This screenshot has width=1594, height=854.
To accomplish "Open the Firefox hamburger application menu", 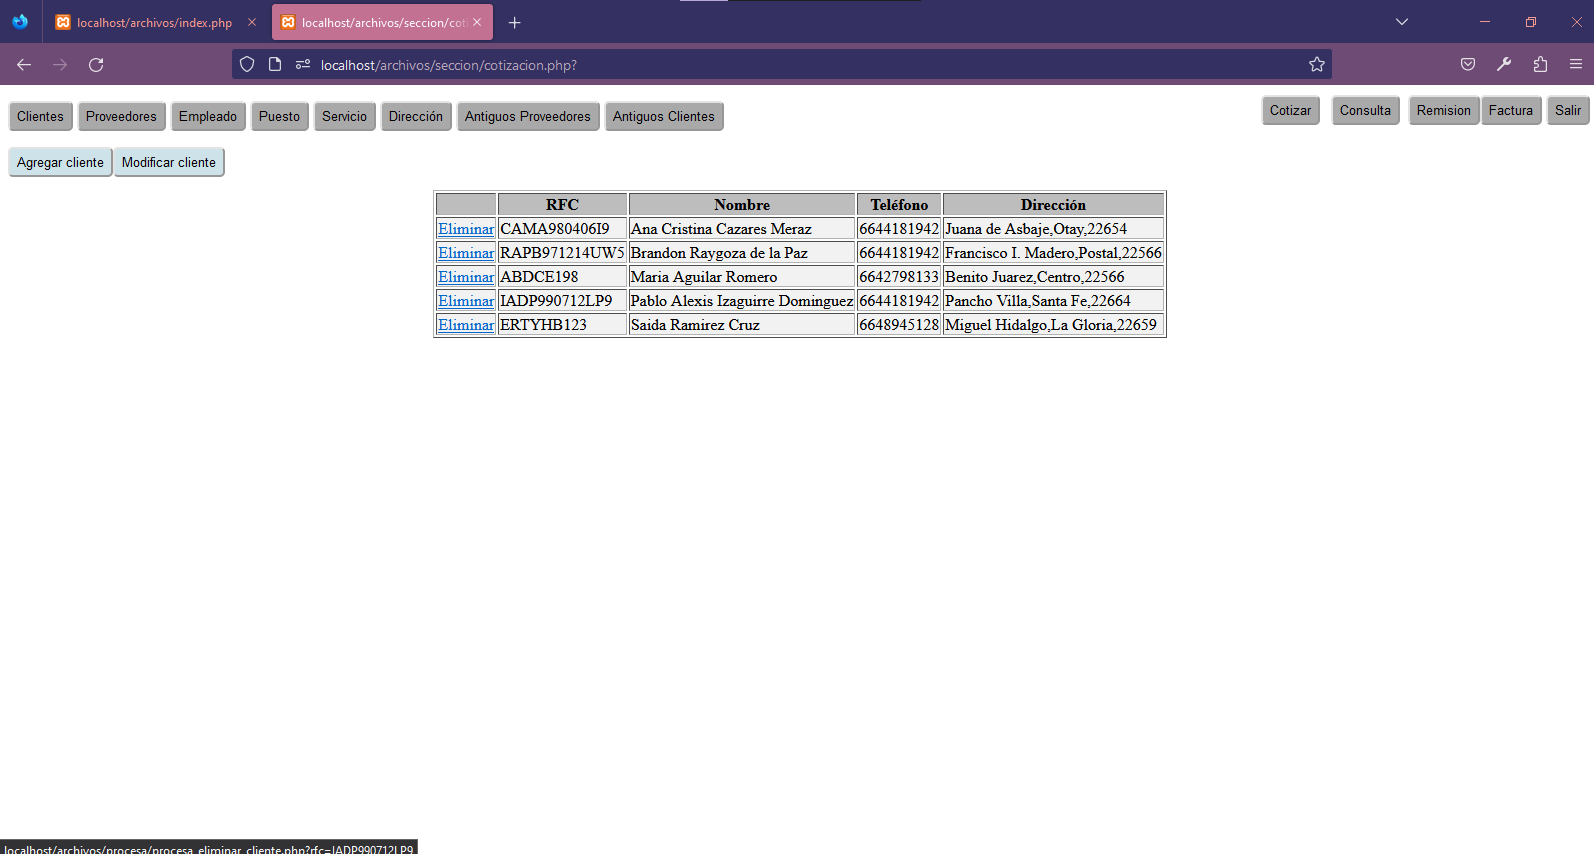I will [1575, 65].
